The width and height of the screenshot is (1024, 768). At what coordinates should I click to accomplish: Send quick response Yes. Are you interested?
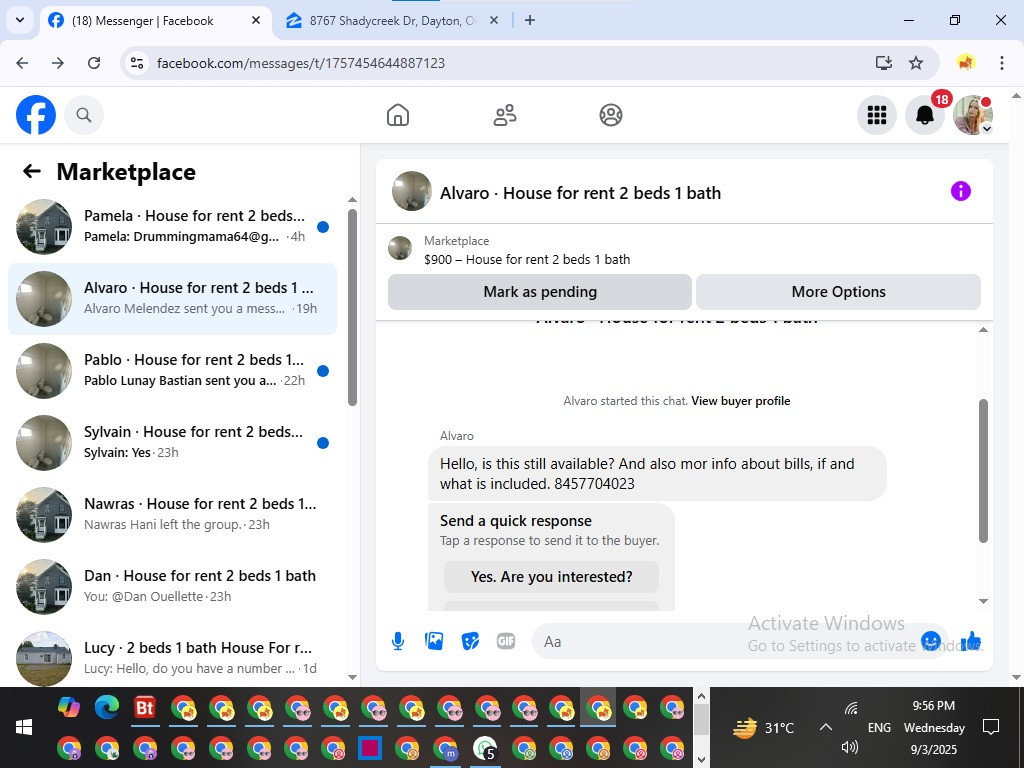pyautogui.click(x=551, y=577)
